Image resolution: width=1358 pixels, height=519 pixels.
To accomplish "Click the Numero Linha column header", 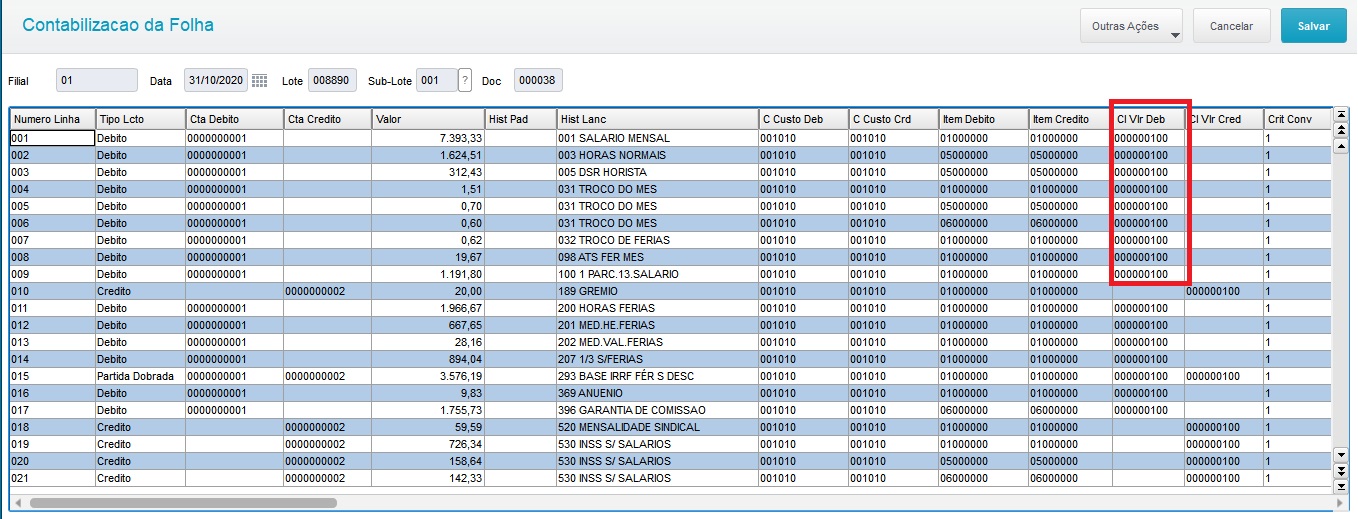I will pos(52,119).
